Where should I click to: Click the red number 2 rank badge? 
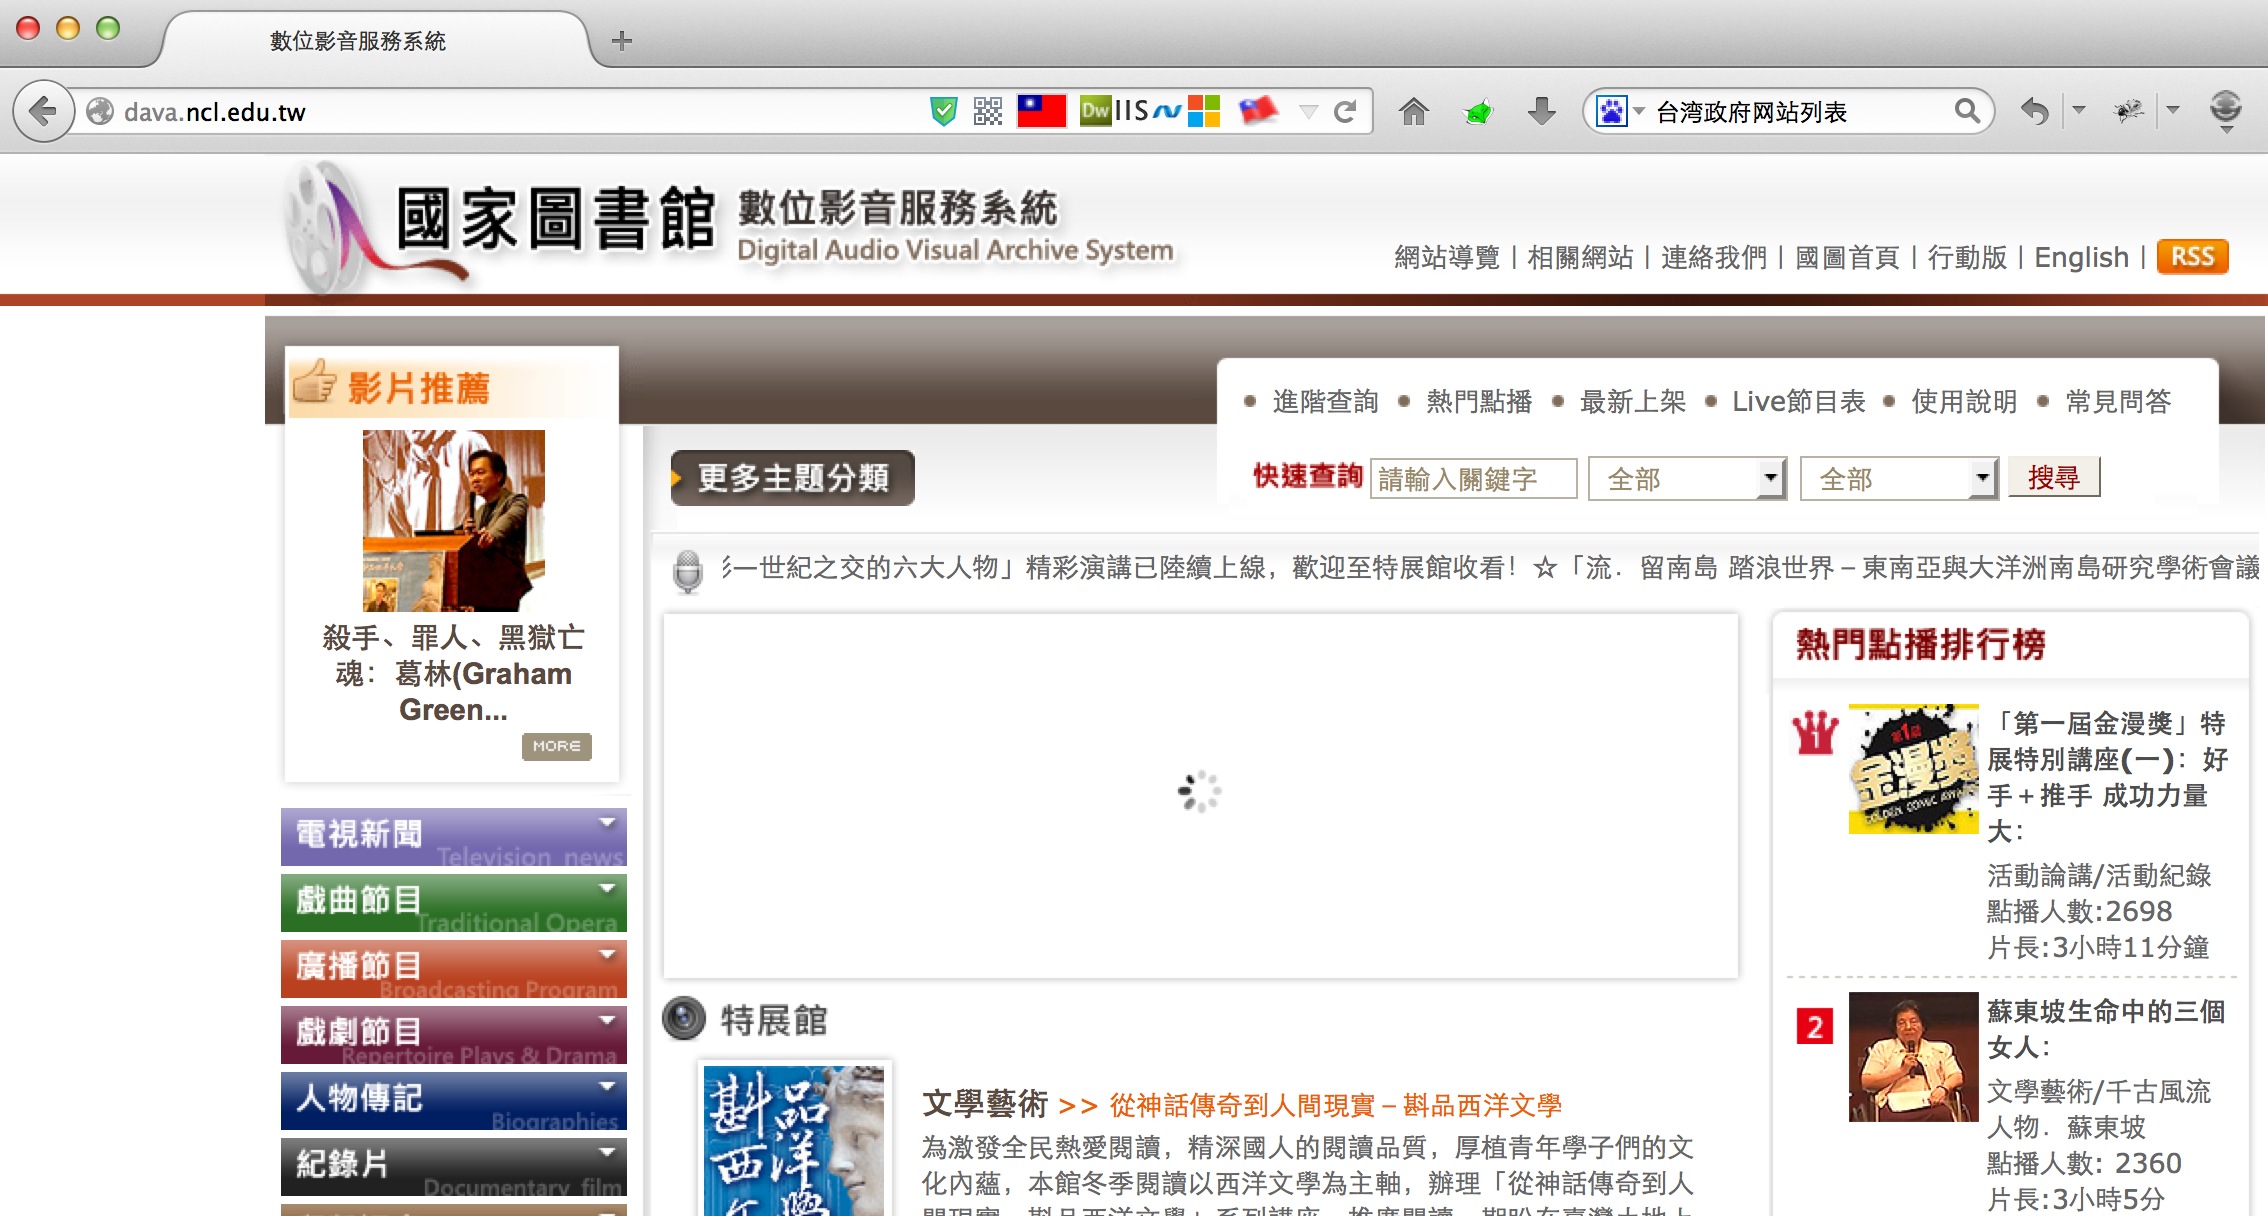[x=1815, y=1027]
